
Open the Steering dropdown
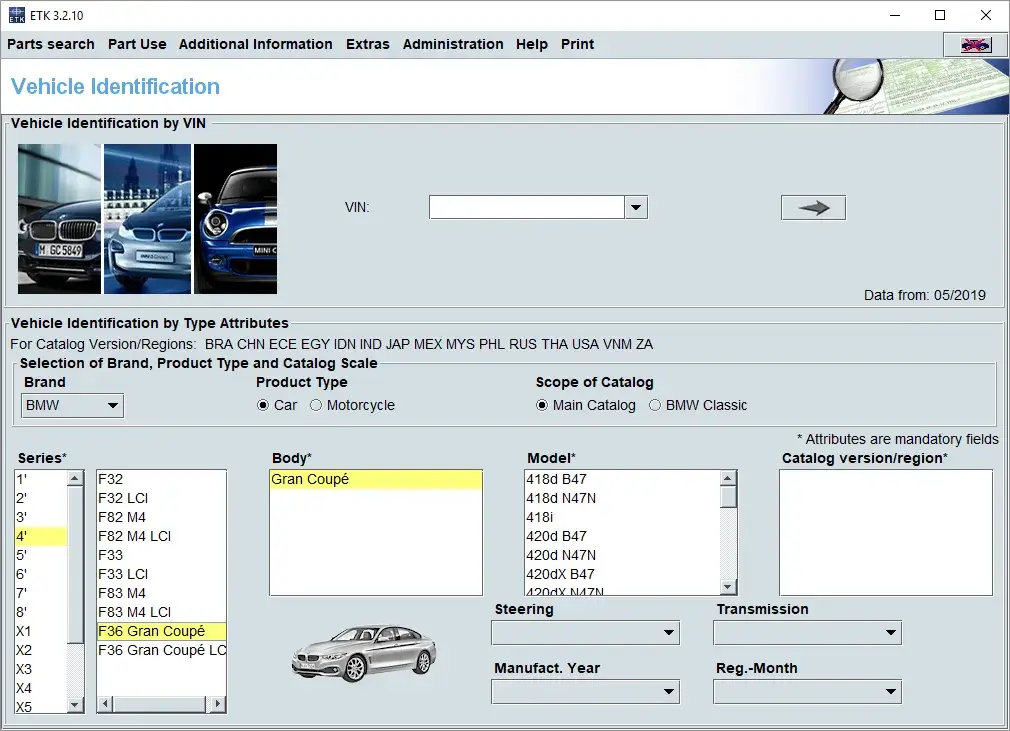coord(667,632)
